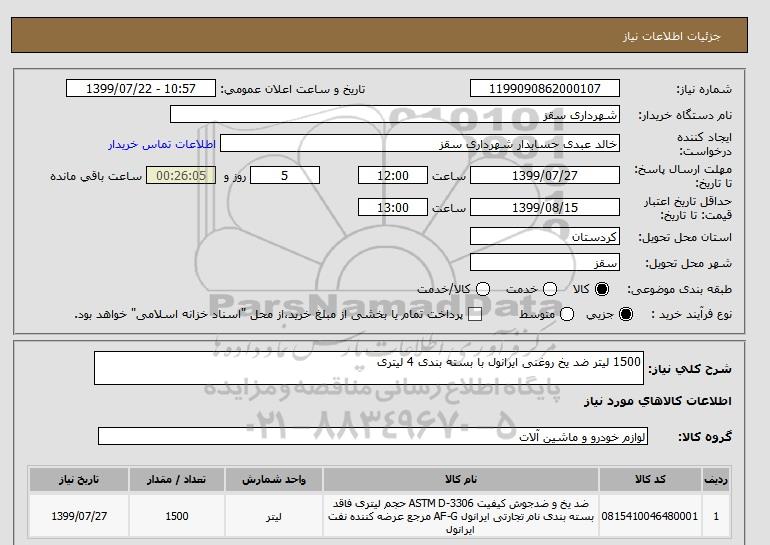Click the واحد شمارش column header

(274, 479)
